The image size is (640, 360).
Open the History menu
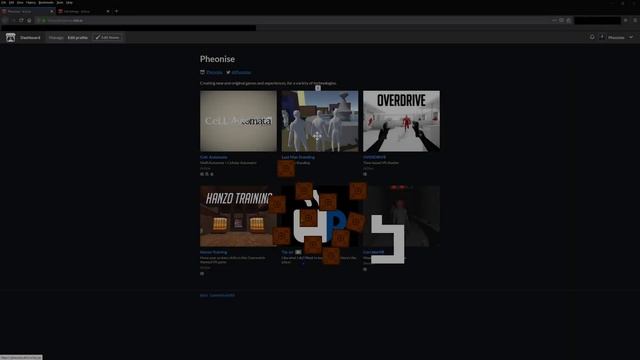[x=31, y=2]
